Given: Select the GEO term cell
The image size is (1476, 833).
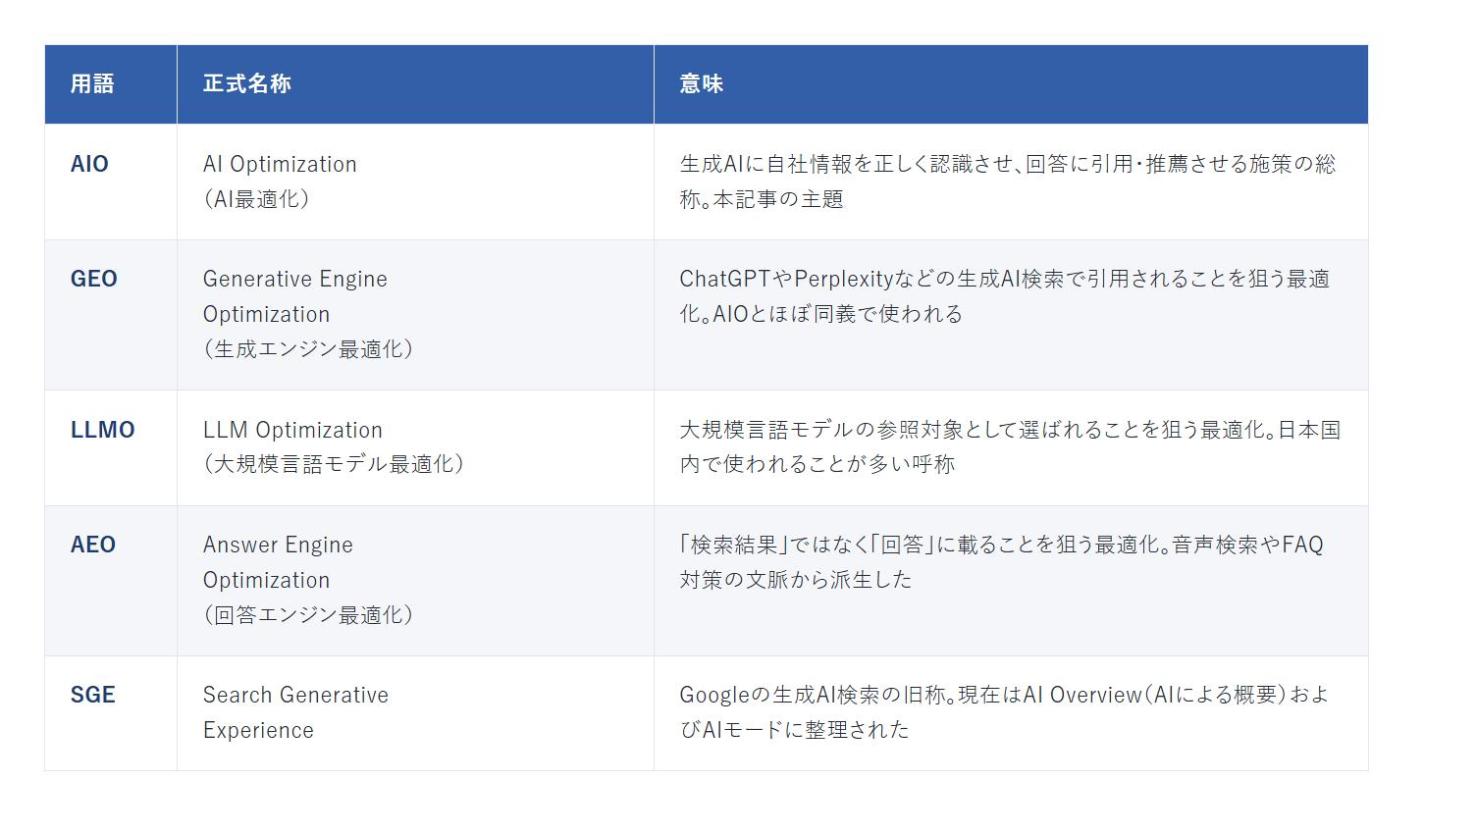Looking at the screenshot, I should click(x=111, y=315).
